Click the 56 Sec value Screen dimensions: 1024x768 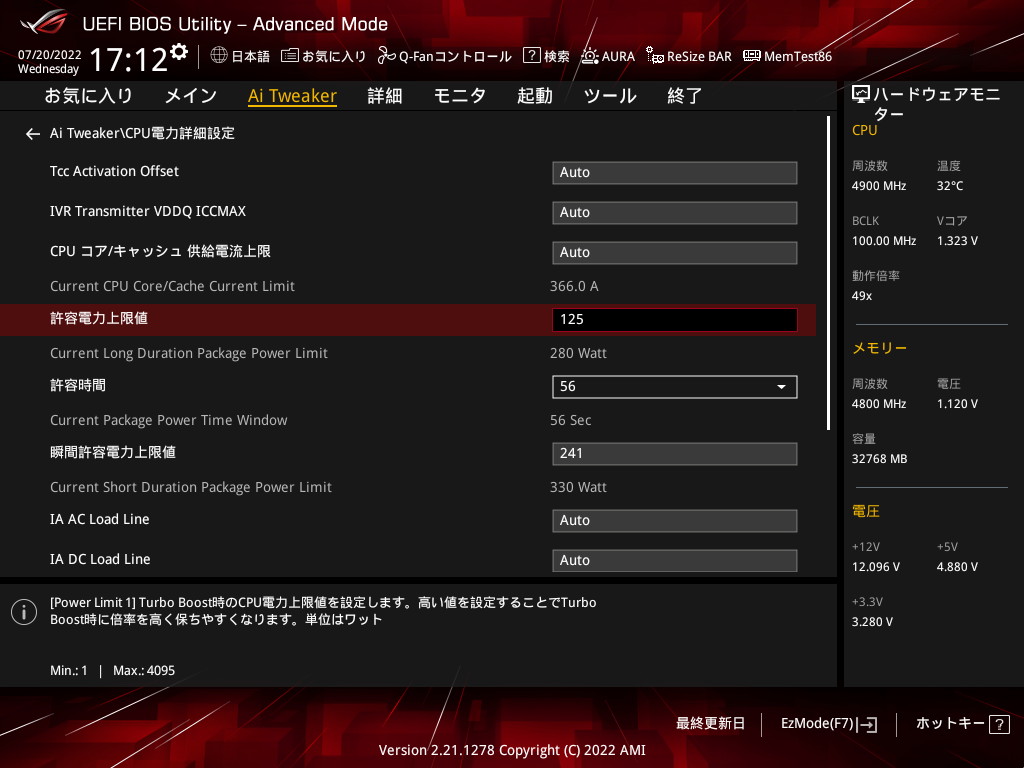tap(570, 421)
